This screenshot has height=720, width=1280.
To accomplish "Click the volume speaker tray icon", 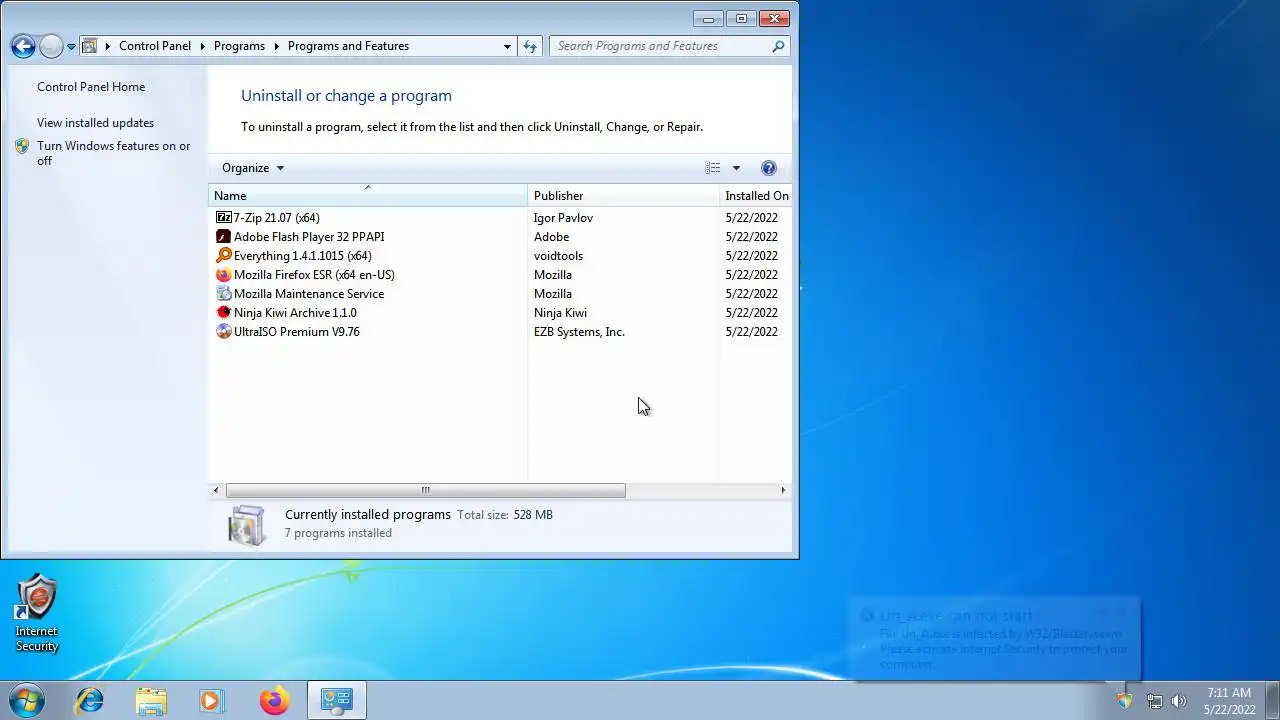I will pyautogui.click(x=1179, y=701).
